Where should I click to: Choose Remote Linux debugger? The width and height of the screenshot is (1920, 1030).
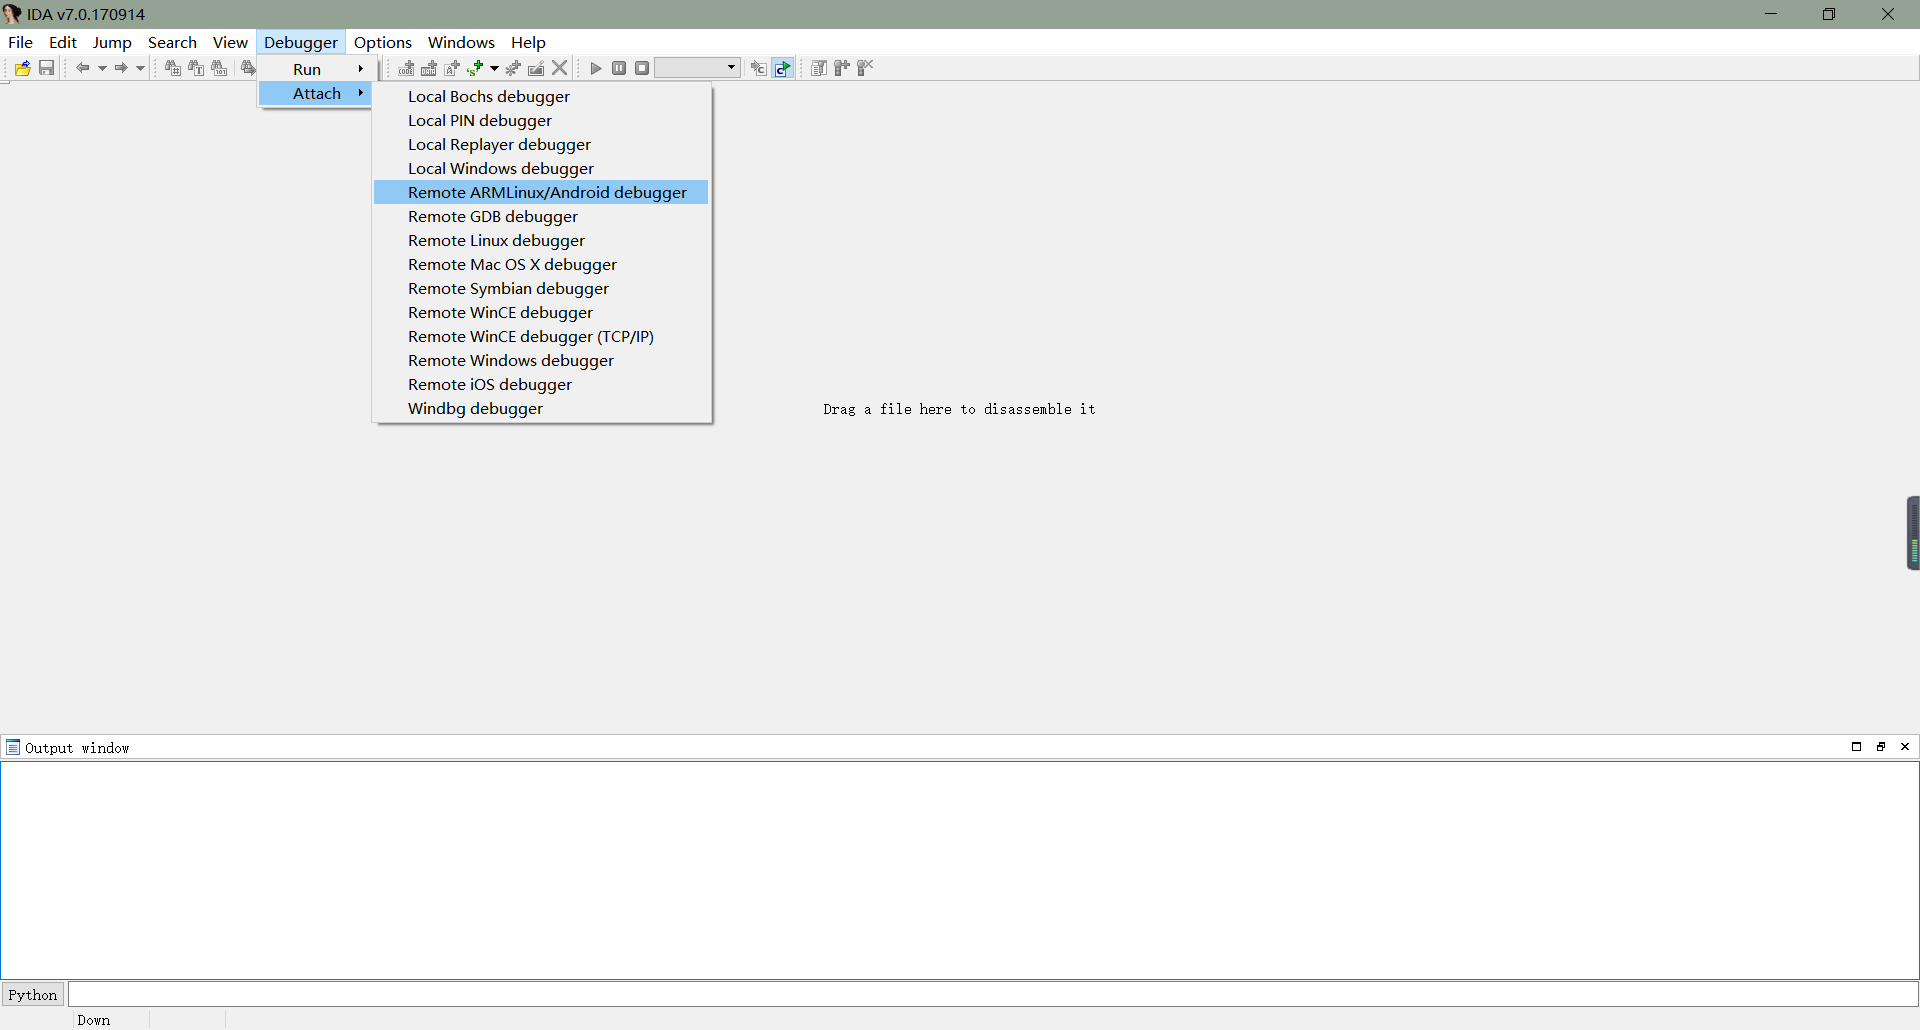click(541, 240)
